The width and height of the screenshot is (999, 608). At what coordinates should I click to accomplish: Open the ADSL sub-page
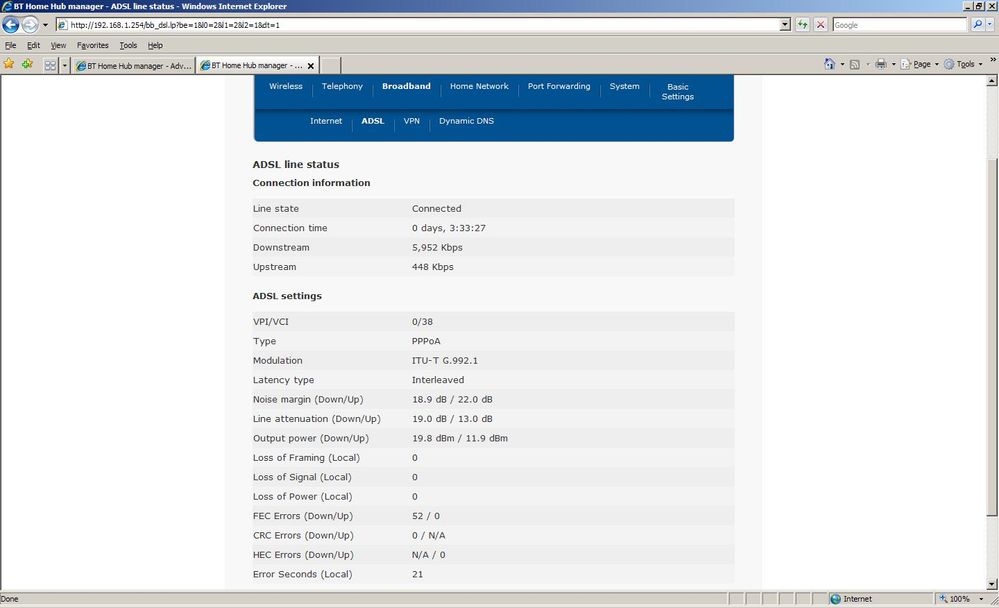pos(373,120)
